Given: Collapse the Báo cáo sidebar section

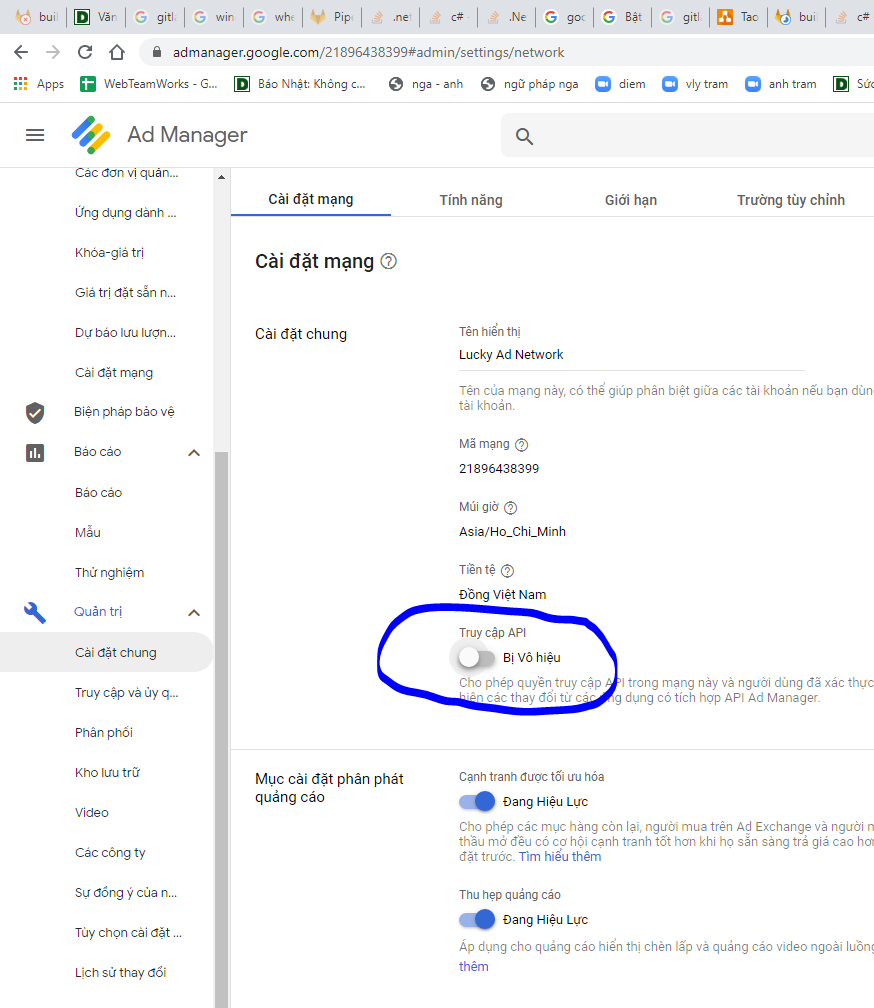Looking at the screenshot, I should pos(194,453).
